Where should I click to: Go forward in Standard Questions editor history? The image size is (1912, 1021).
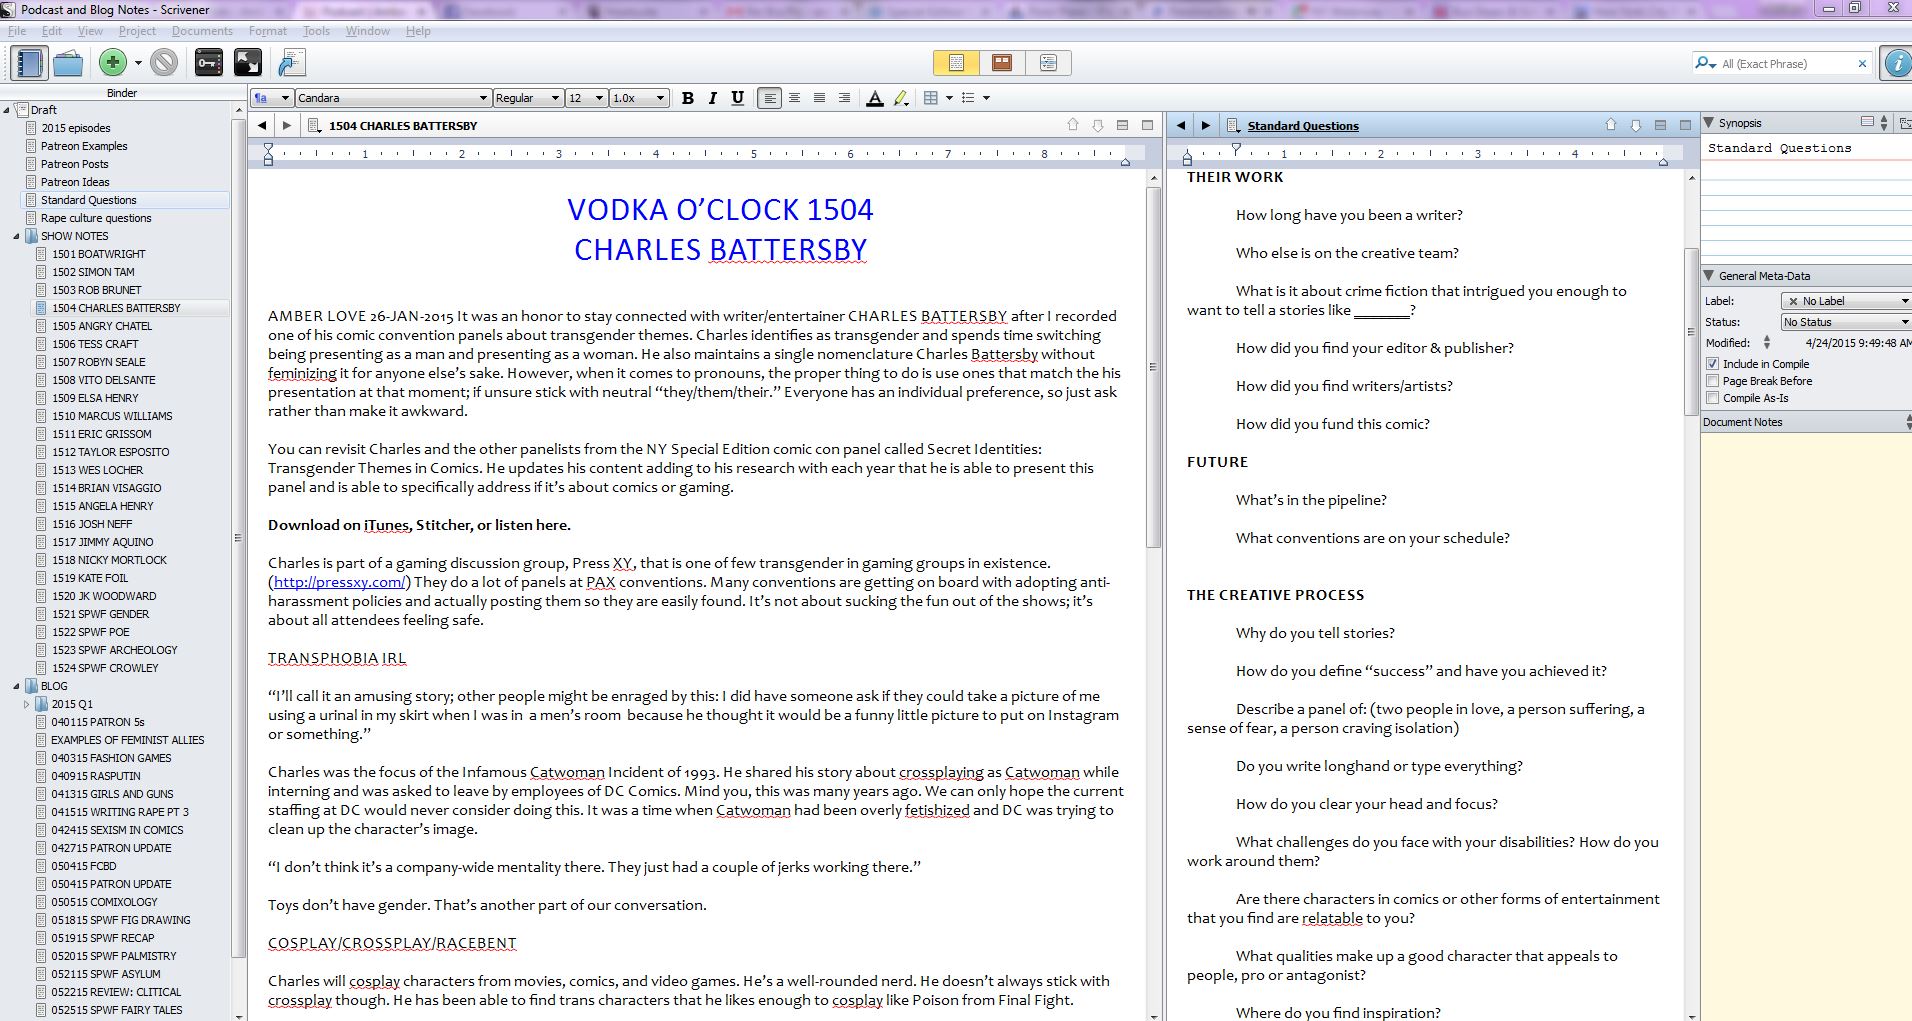point(1206,126)
